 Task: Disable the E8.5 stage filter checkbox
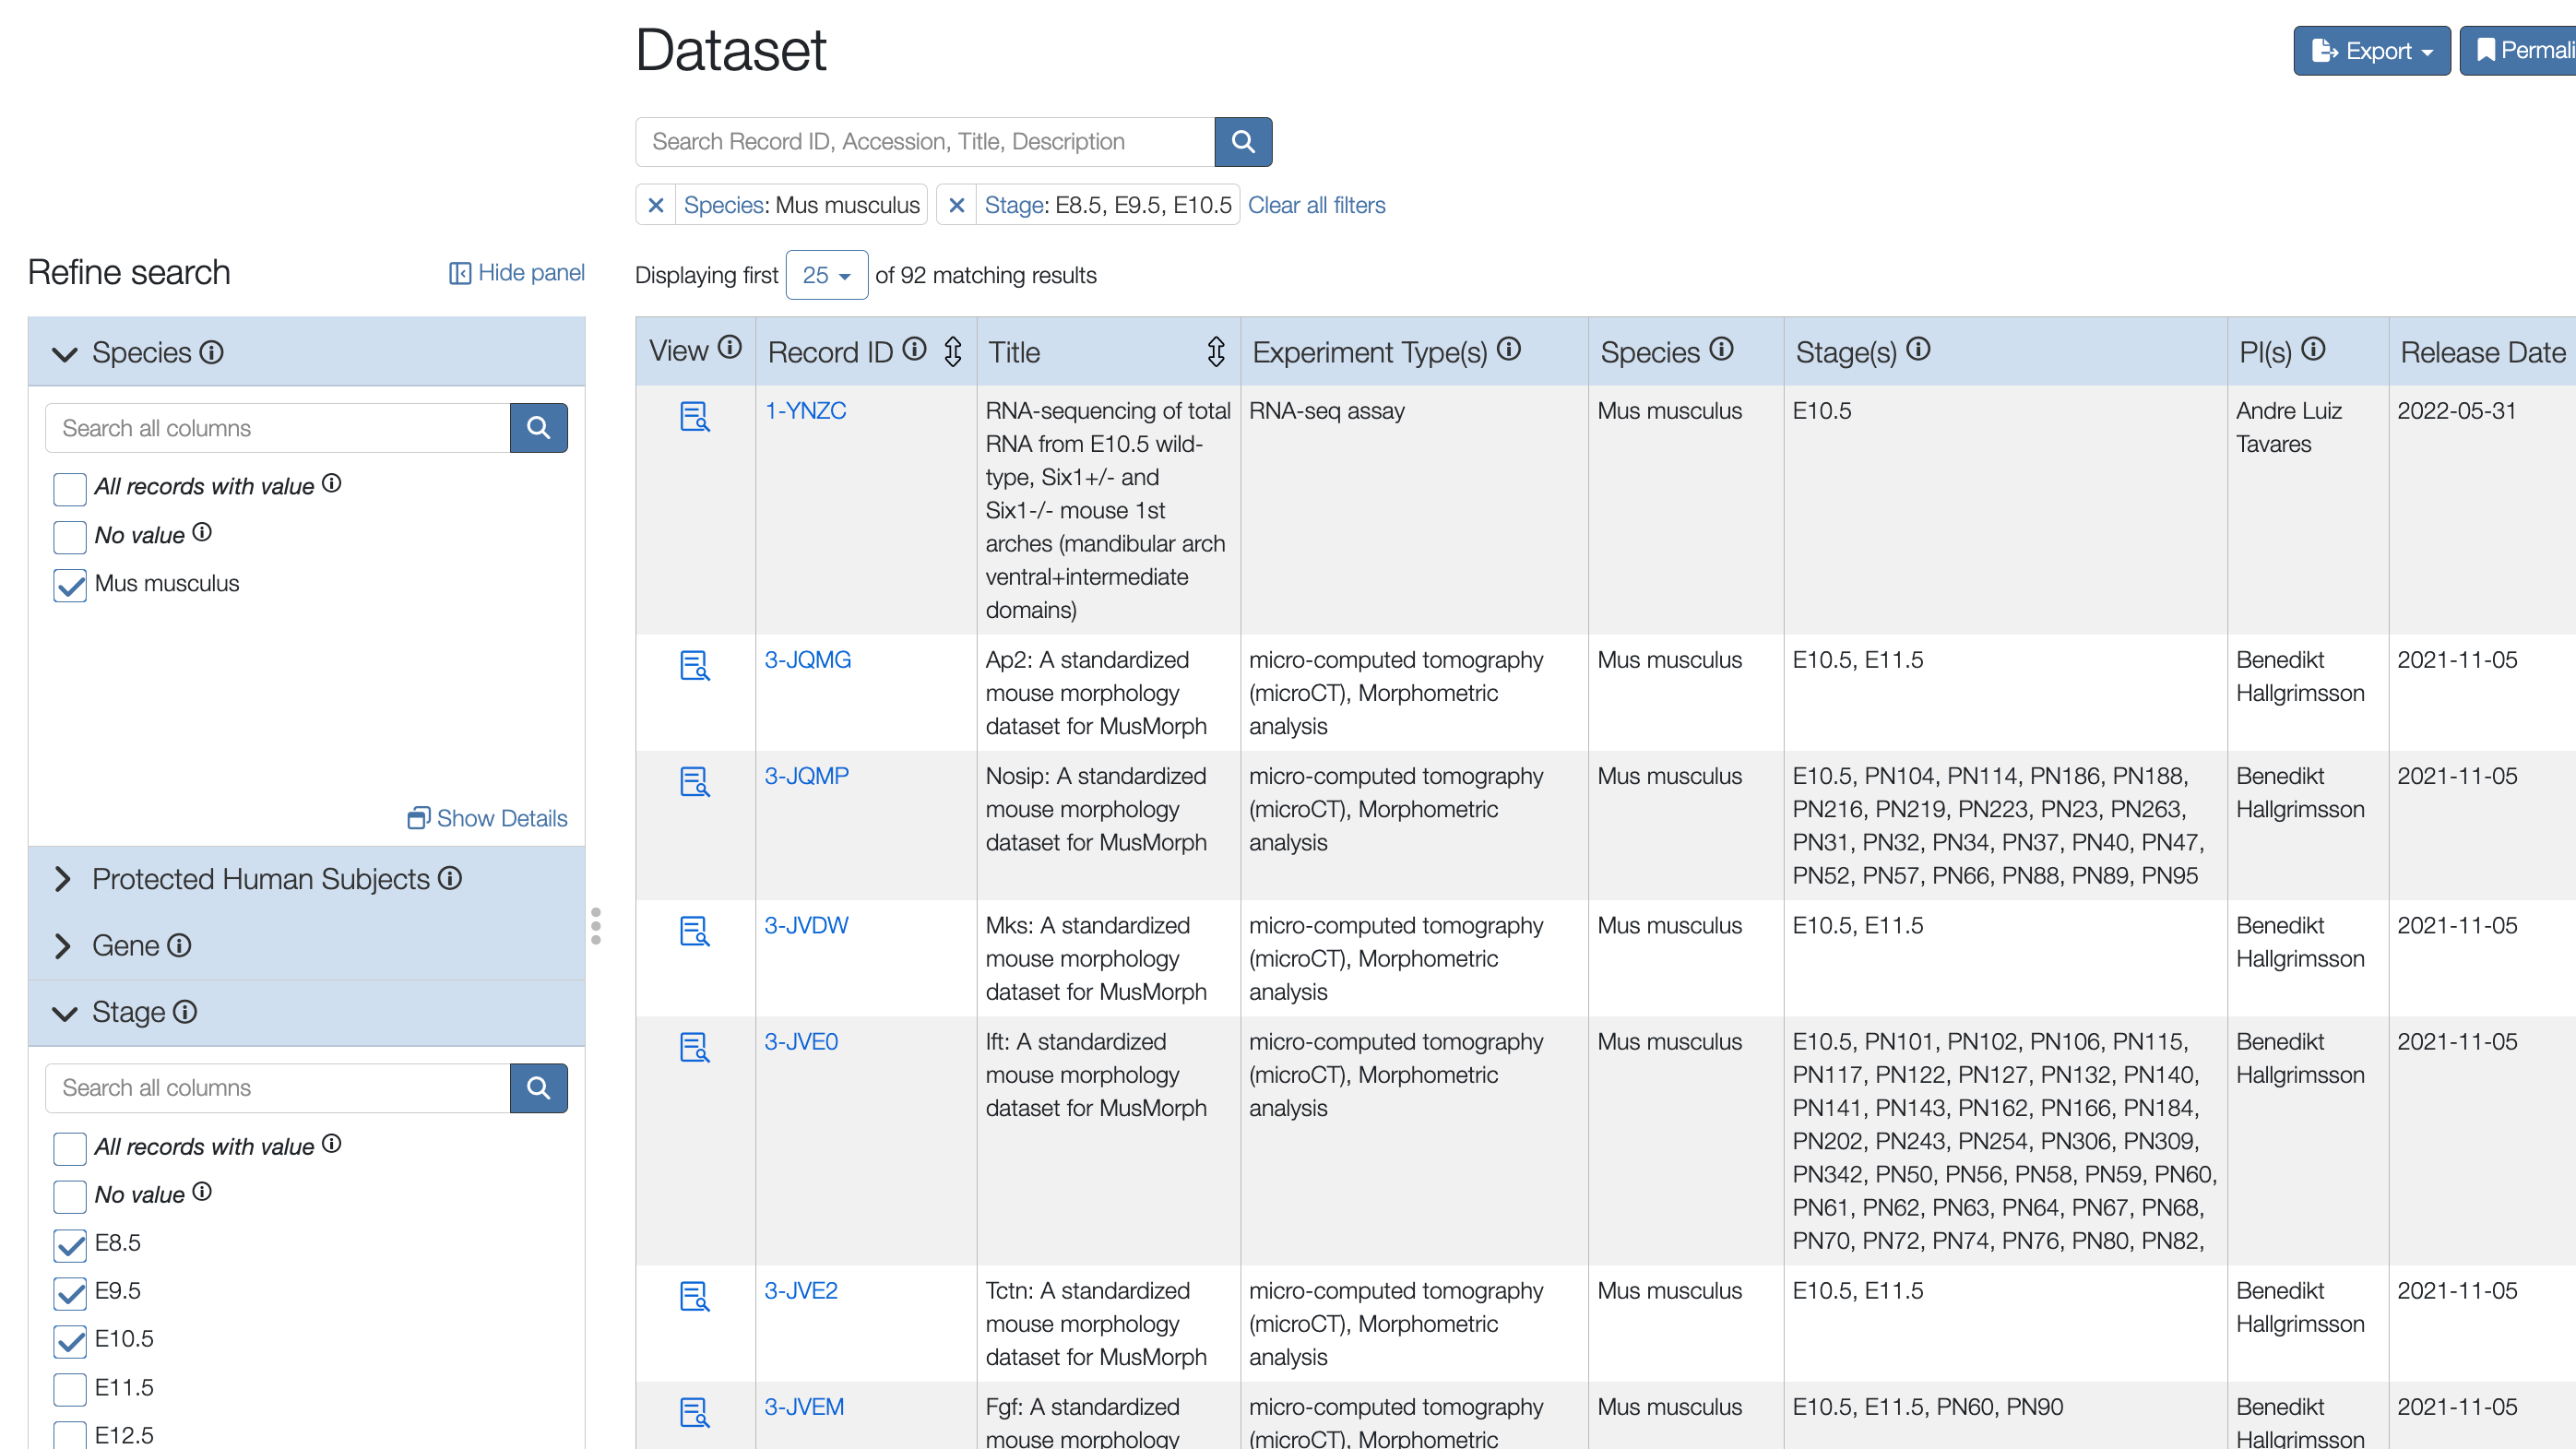click(x=69, y=1243)
